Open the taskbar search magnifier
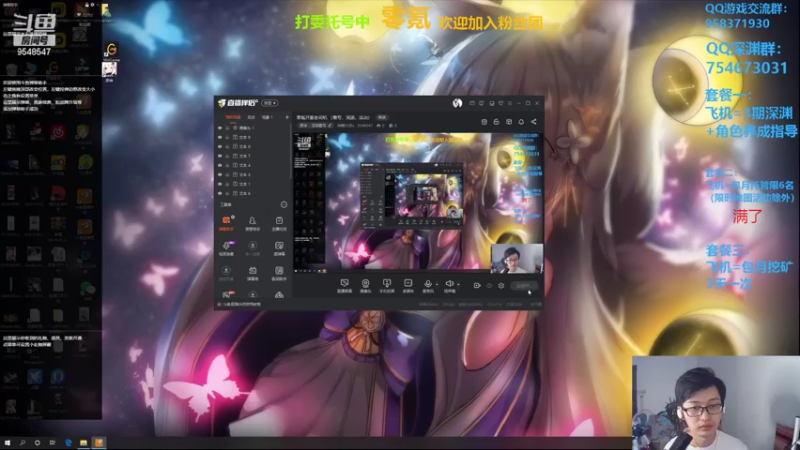This screenshot has height=450, width=800. click(x=22, y=443)
